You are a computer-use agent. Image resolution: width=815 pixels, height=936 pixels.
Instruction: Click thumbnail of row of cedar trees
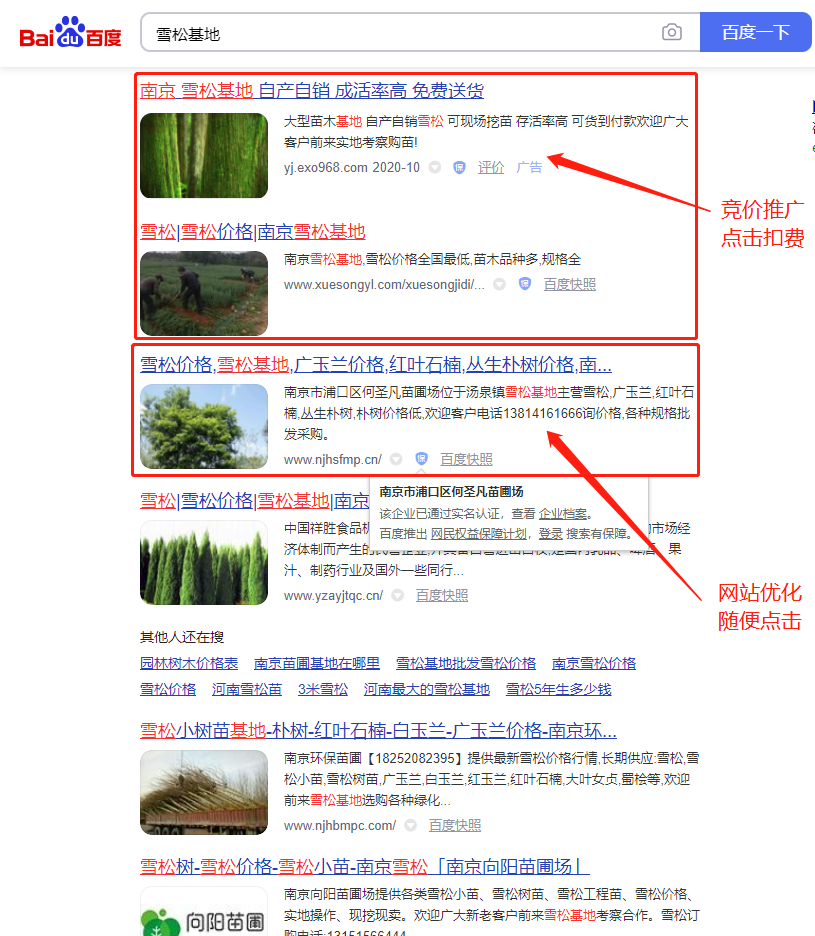pos(204,562)
